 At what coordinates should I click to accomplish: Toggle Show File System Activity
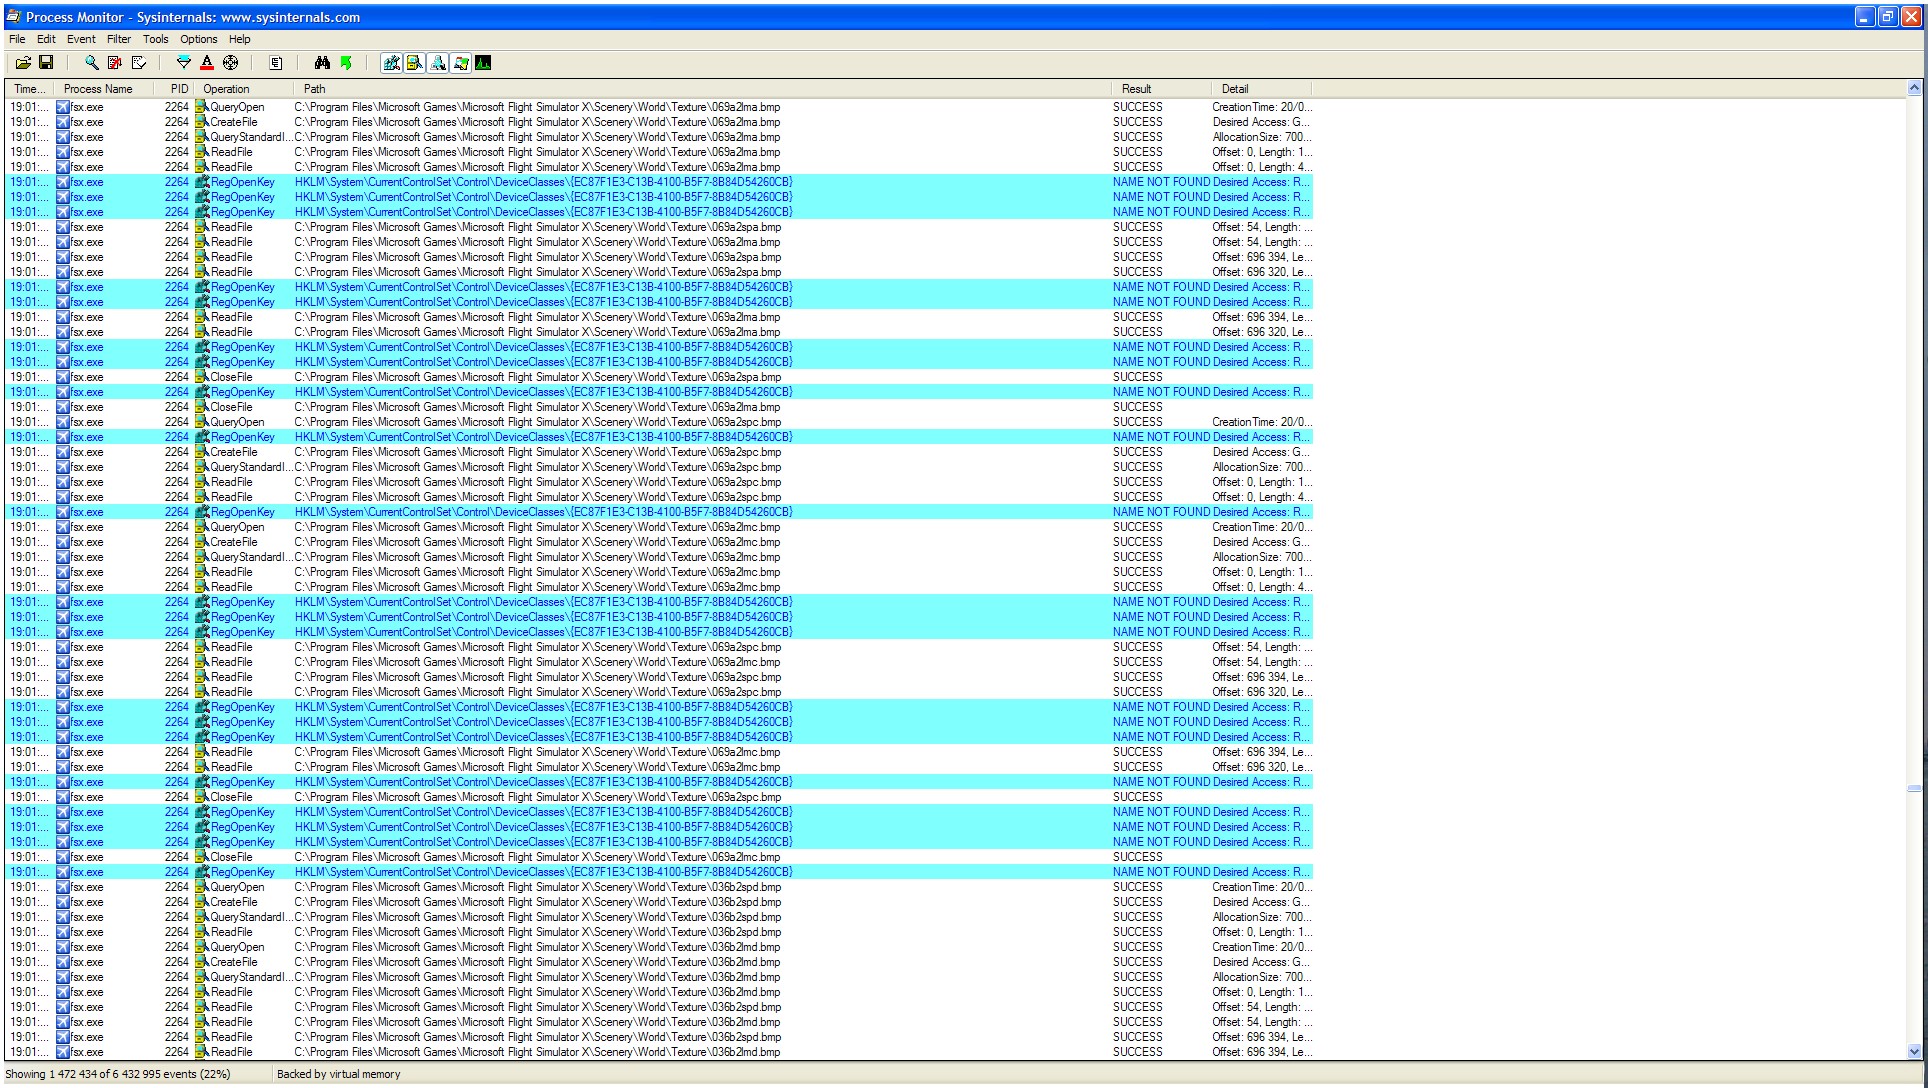(x=415, y=63)
